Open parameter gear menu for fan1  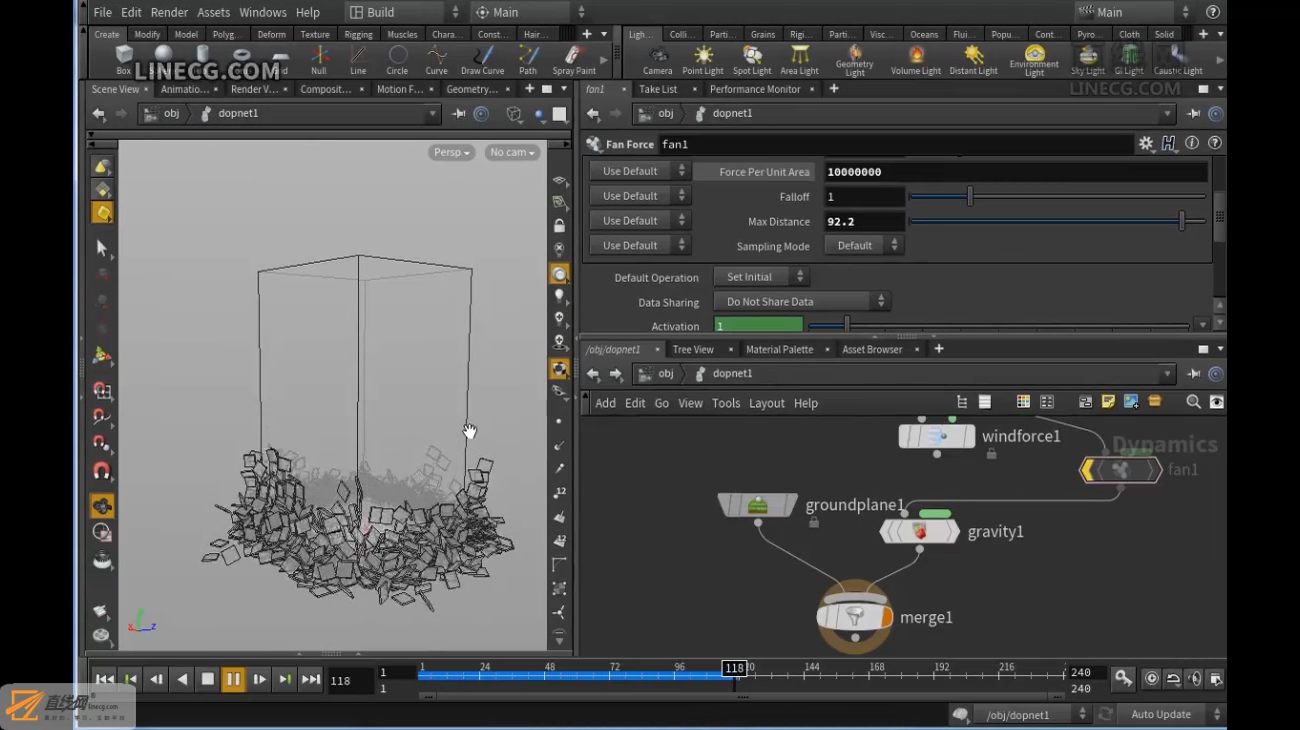point(1146,144)
